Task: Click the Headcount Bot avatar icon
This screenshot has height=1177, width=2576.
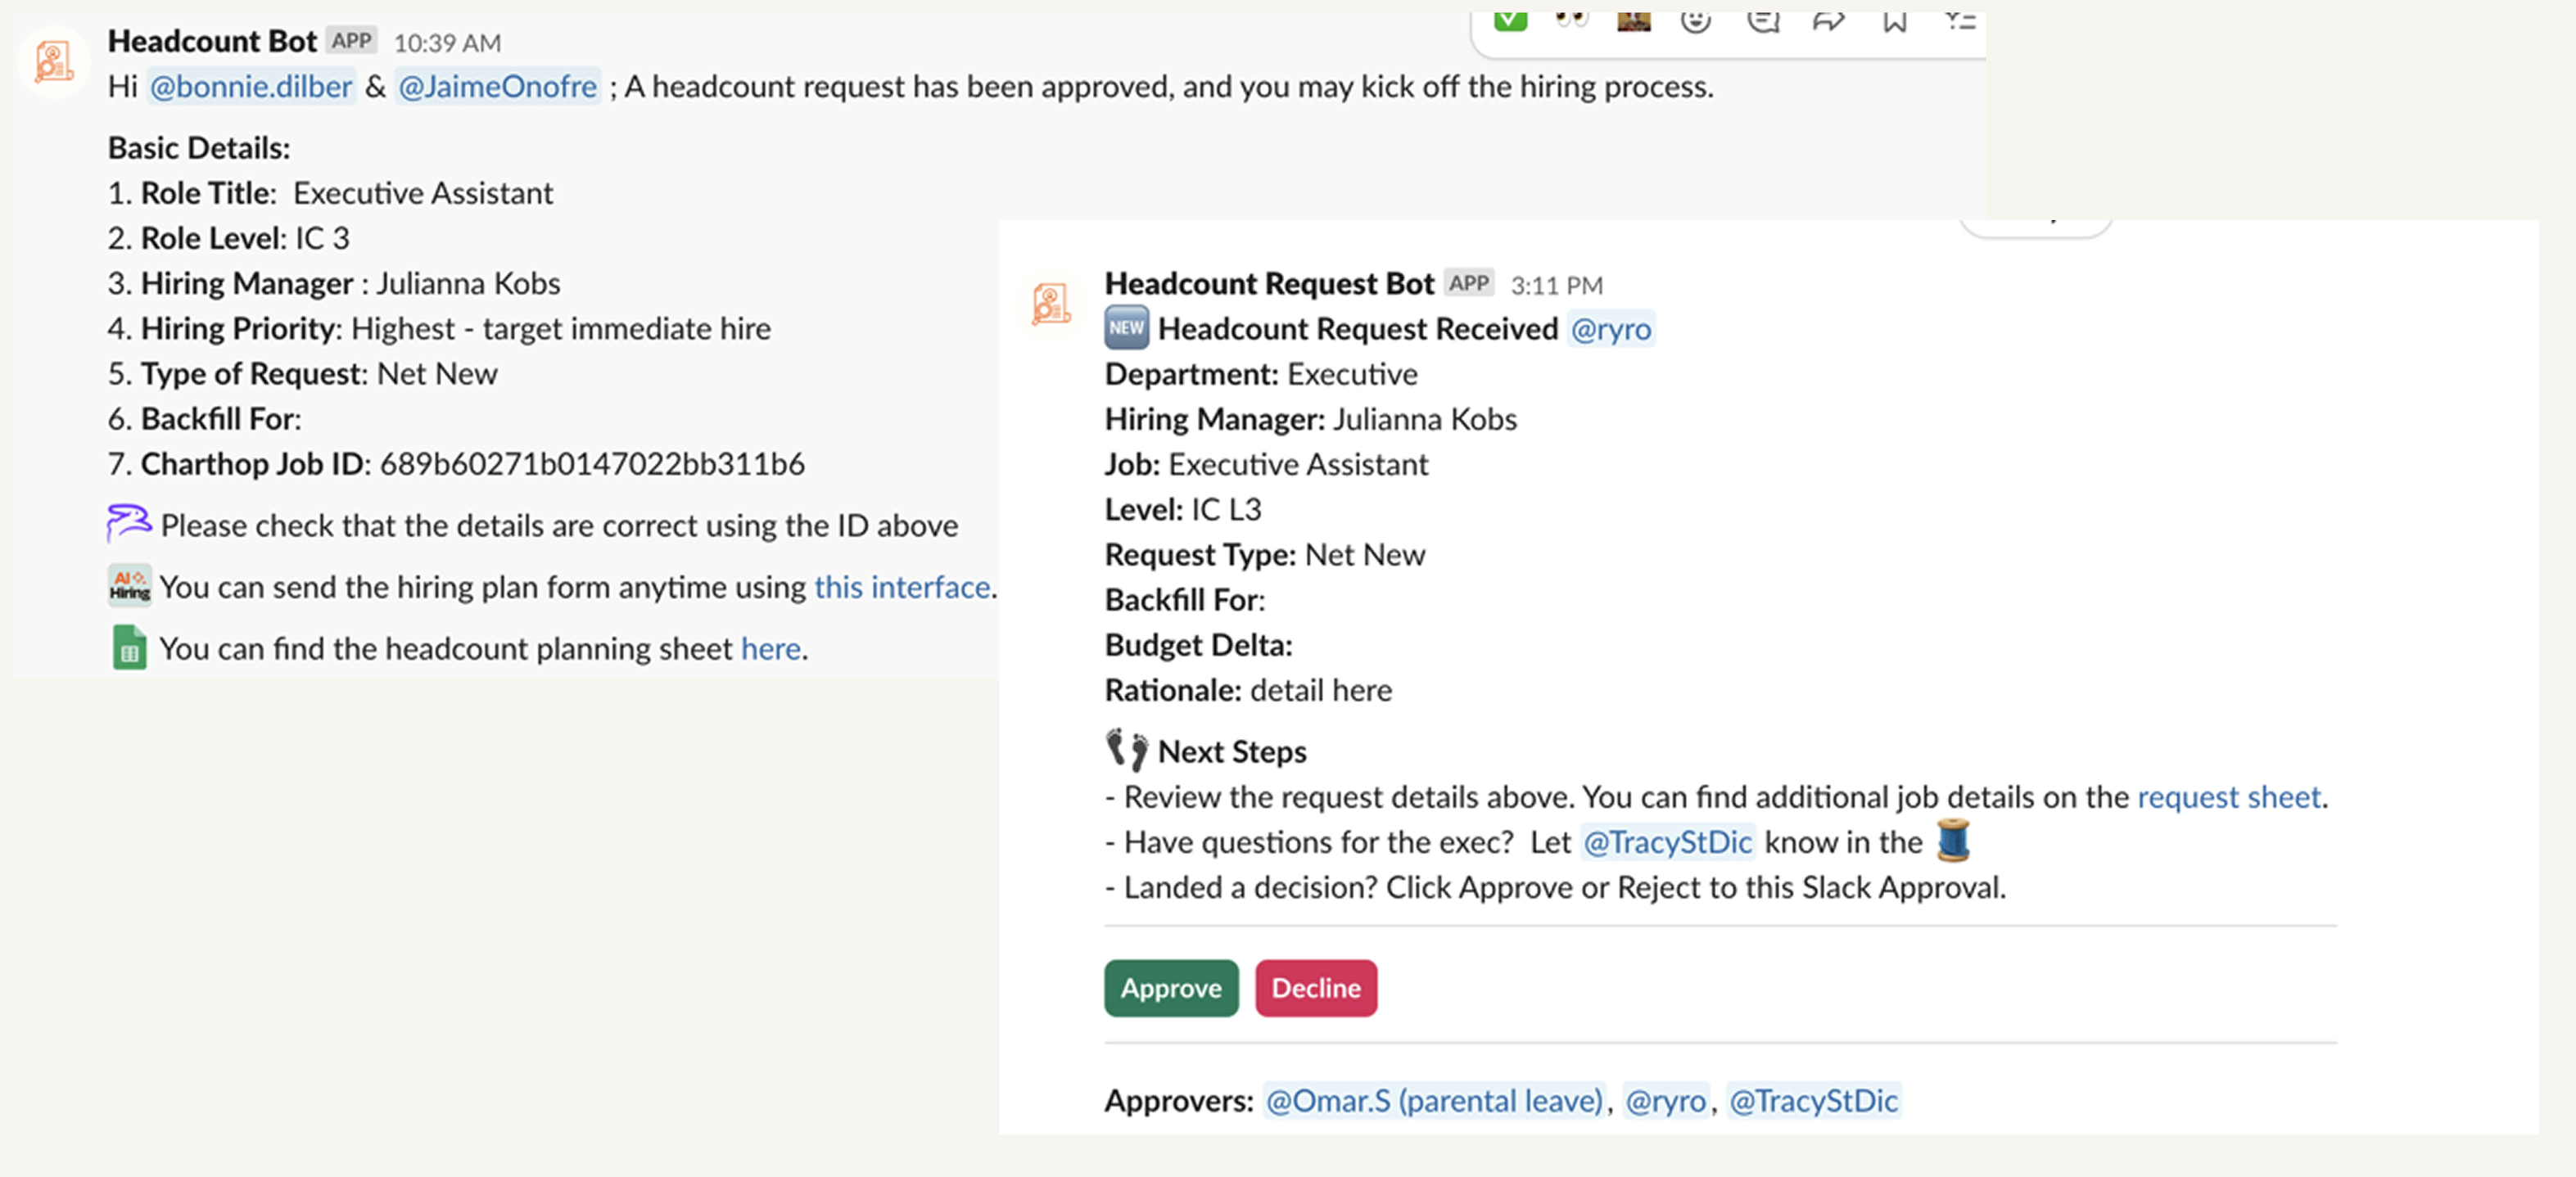Action: pos(54,62)
